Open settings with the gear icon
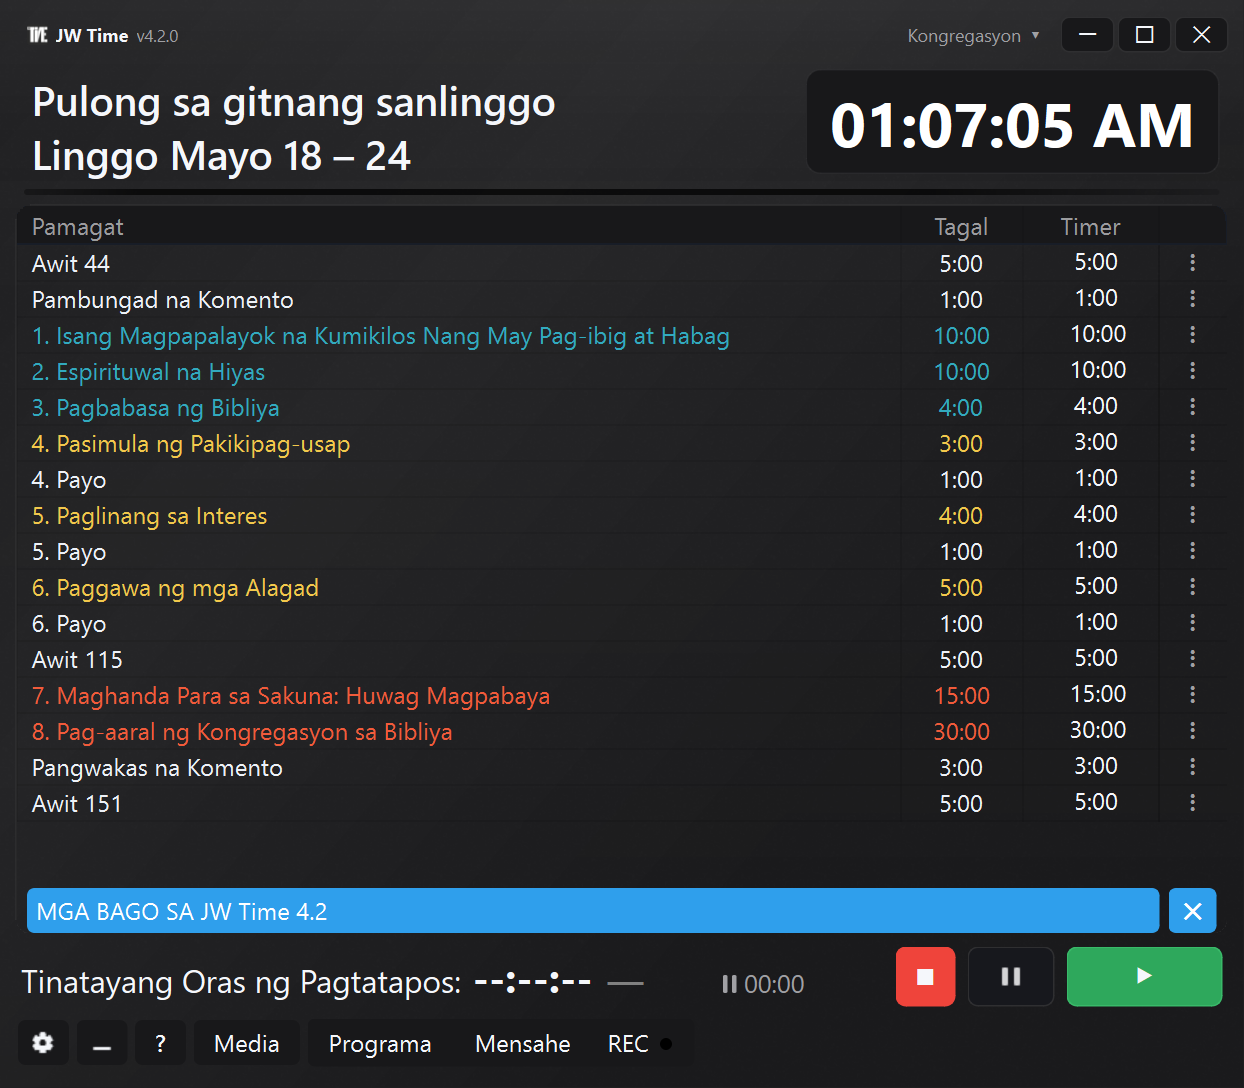 (43, 1043)
